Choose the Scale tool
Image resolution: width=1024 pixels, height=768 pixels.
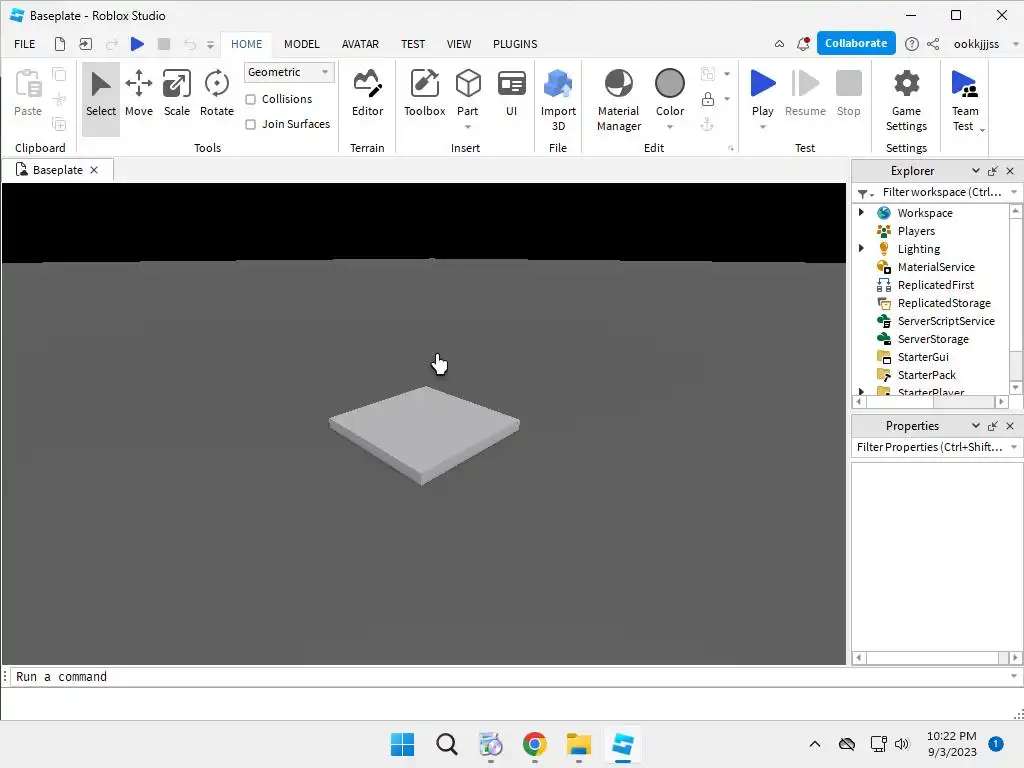pos(176,93)
